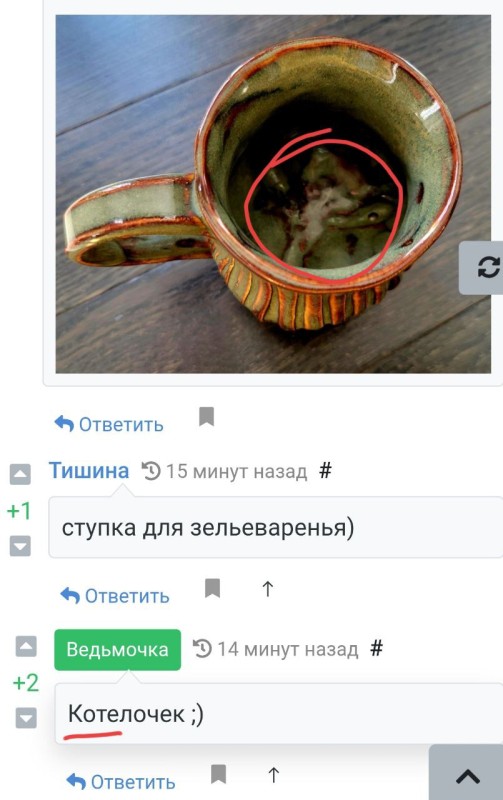Upvote Ведьмочка's comment
The image size is (503, 800).
tap(26, 646)
